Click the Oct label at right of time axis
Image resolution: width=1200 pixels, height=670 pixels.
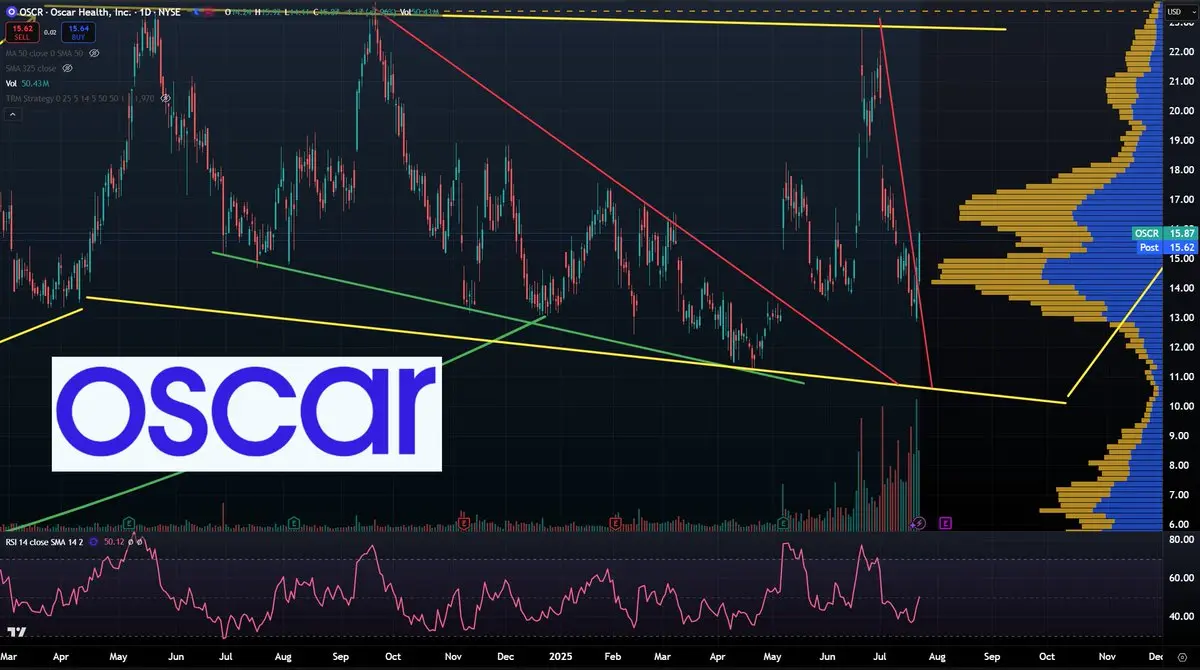1047,657
